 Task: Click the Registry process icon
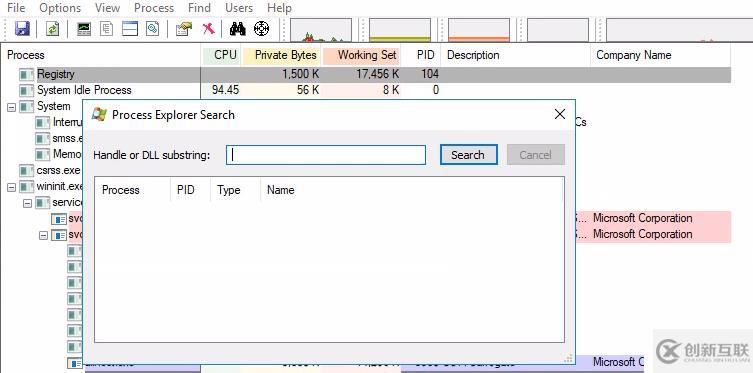click(x=26, y=74)
